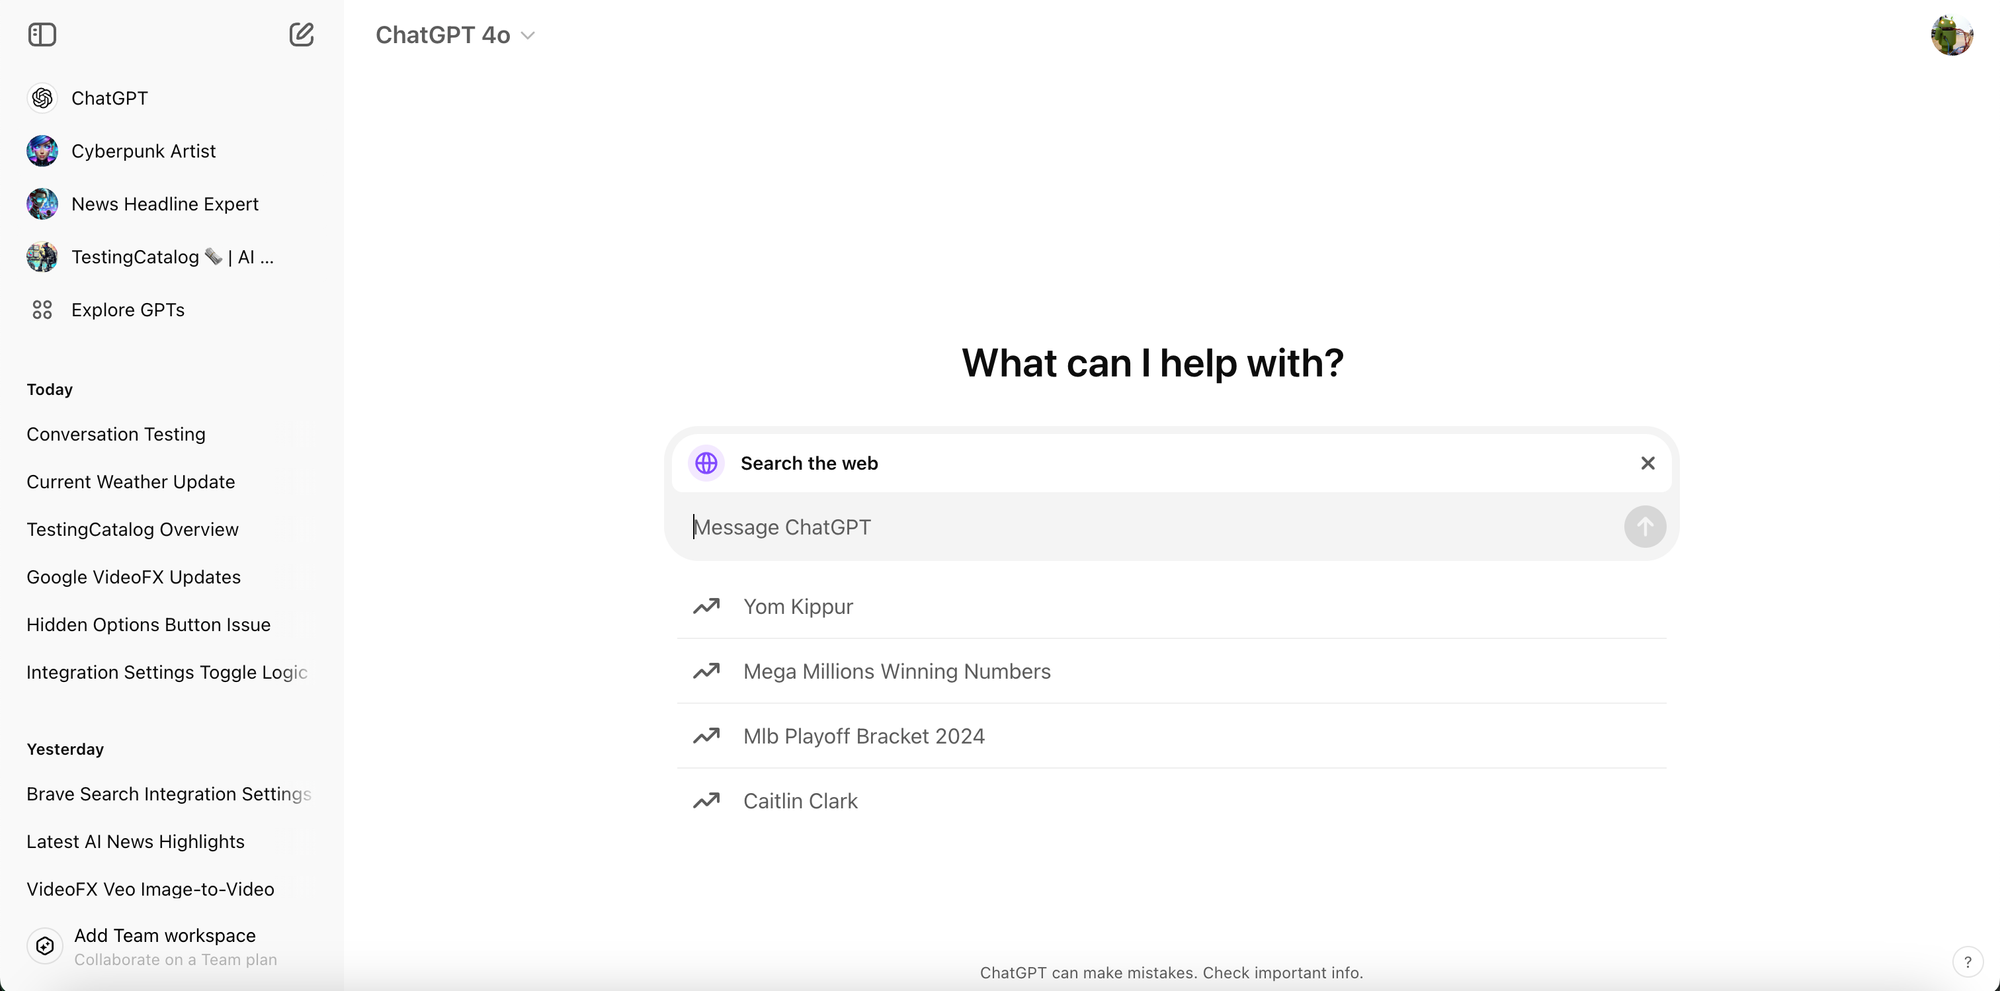
Task: Click the trending icon beside Caitlin Clark
Action: pos(707,801)
